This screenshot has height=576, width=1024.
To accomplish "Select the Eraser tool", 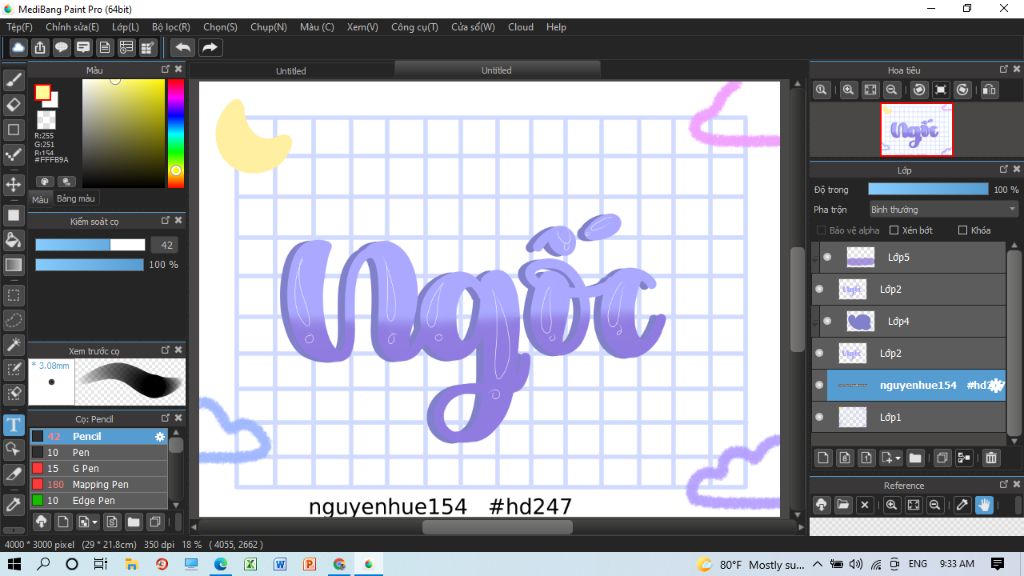I will 14,104.
